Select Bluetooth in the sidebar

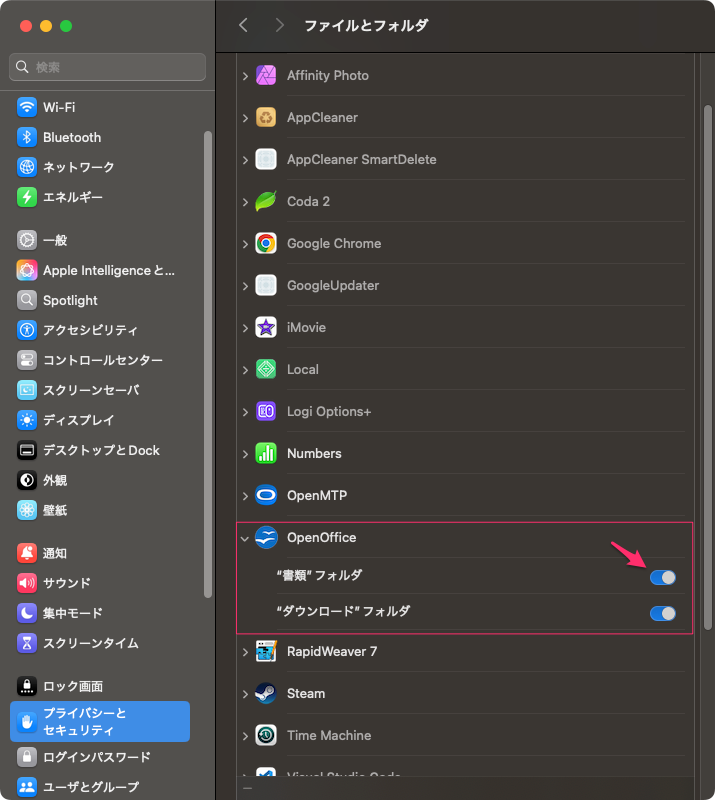click(x=71, y=137)
